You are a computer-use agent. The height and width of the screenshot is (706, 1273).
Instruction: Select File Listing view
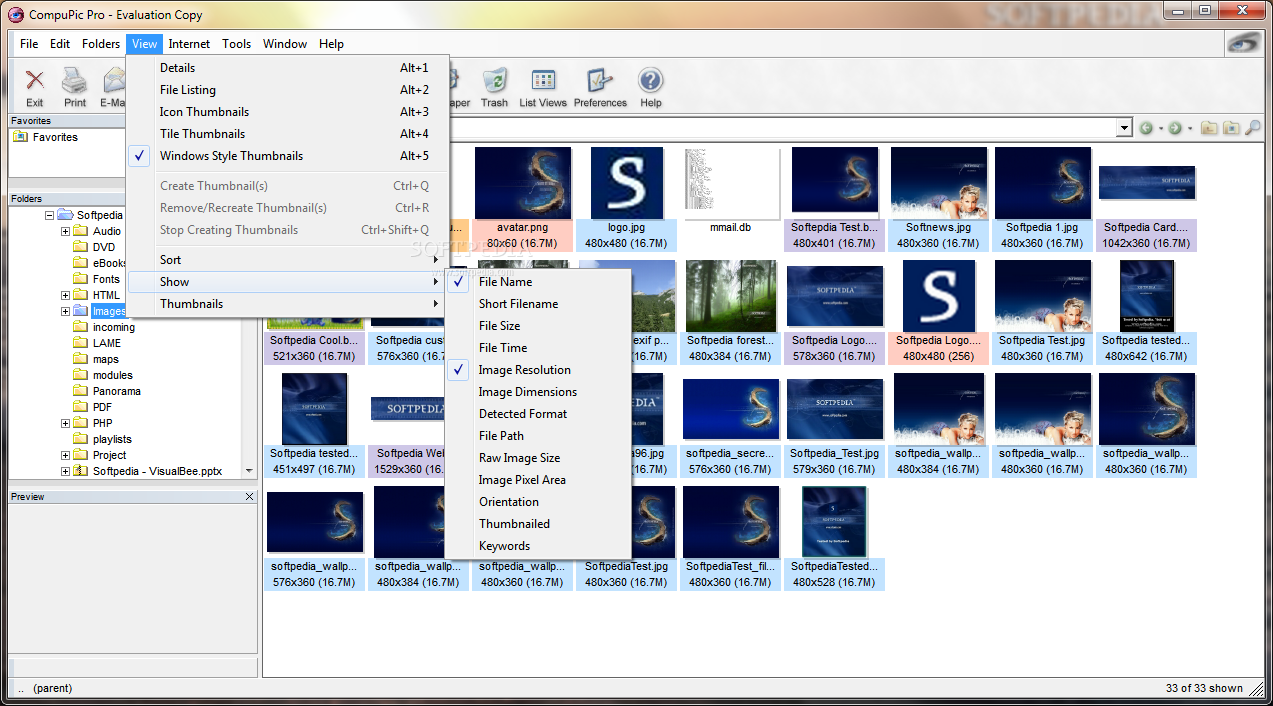pyautogui.click(x=289, y=90)
